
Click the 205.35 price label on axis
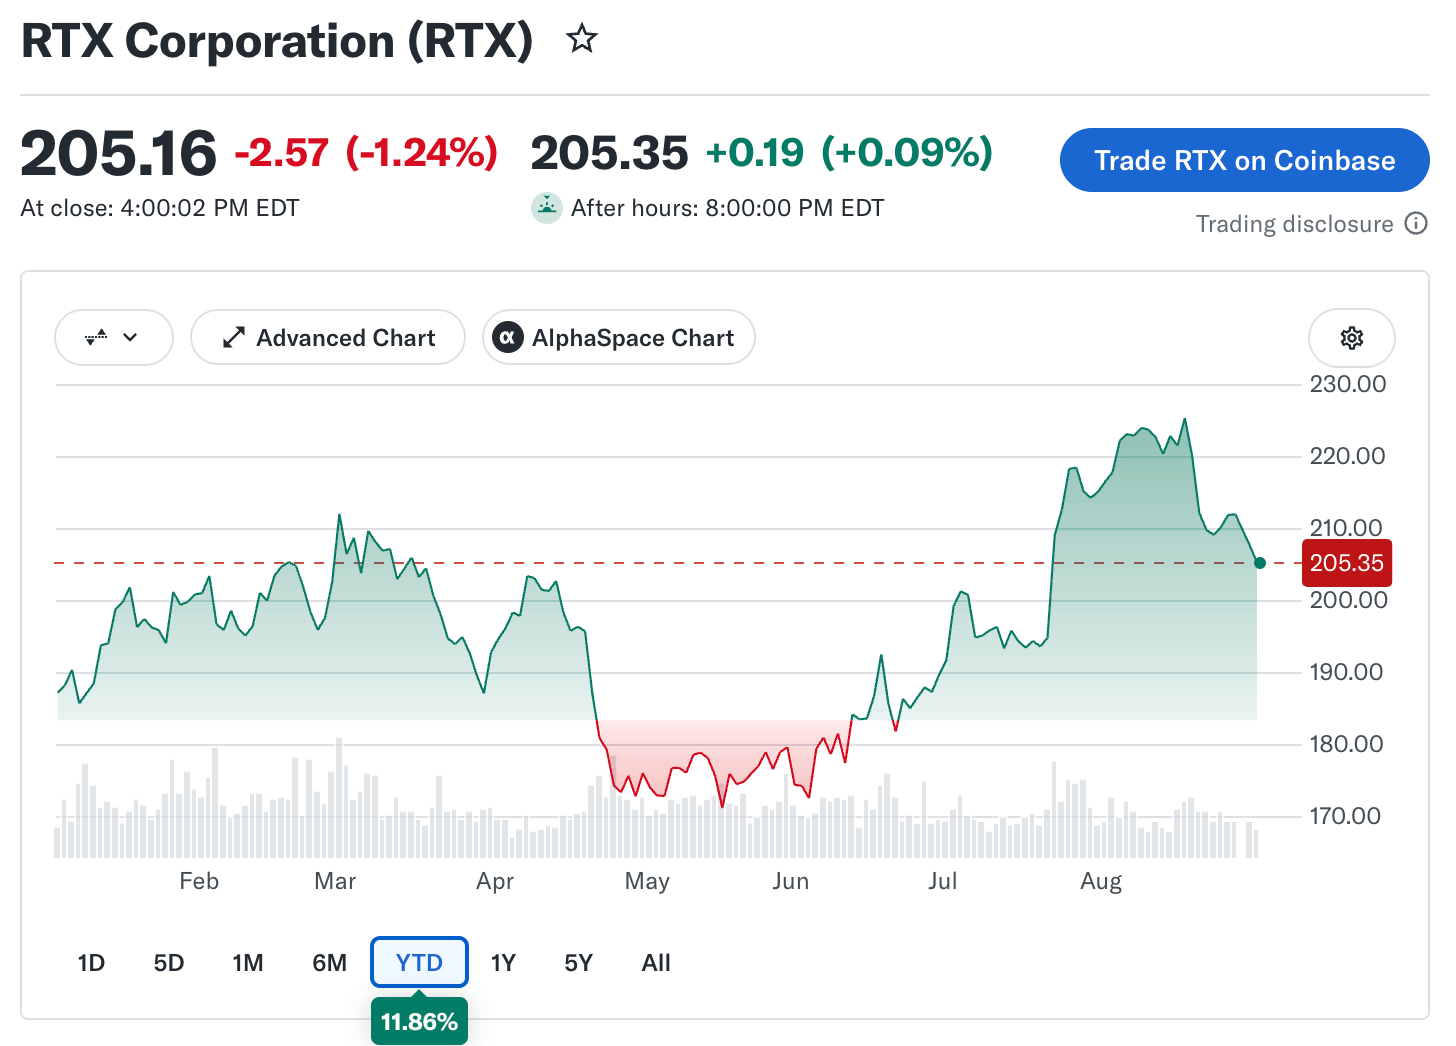point(1346,563)
